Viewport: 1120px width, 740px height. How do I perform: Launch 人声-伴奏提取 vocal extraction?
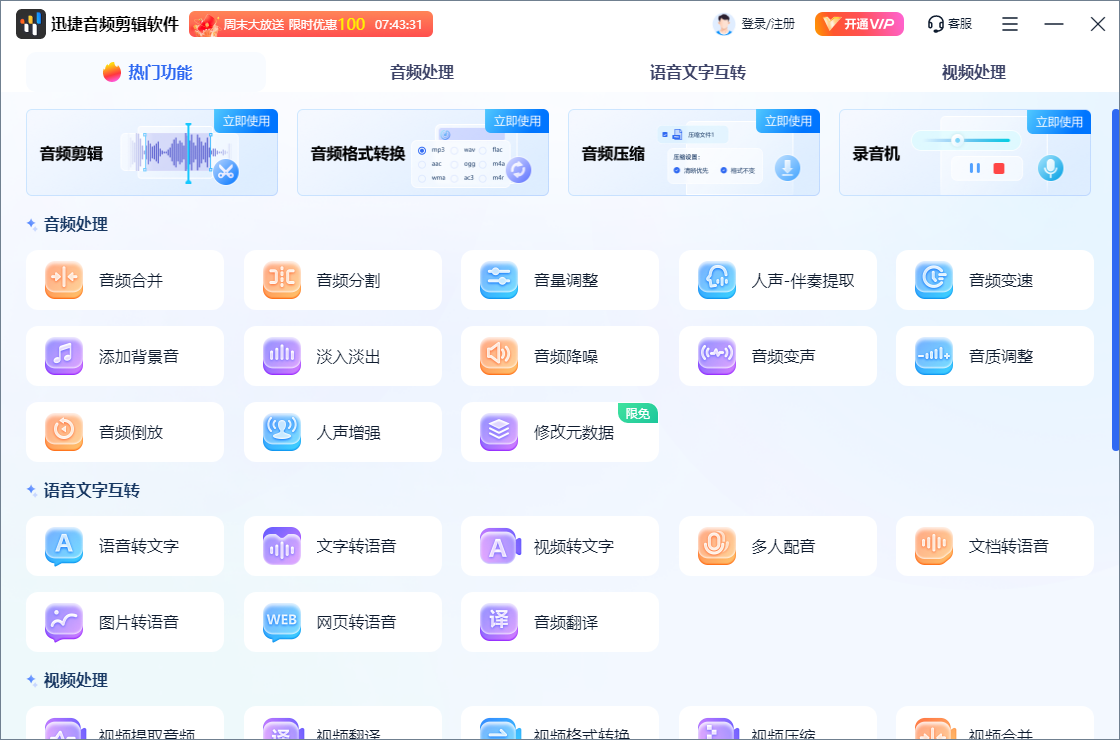pyautogui.click(x=777, y=280)
